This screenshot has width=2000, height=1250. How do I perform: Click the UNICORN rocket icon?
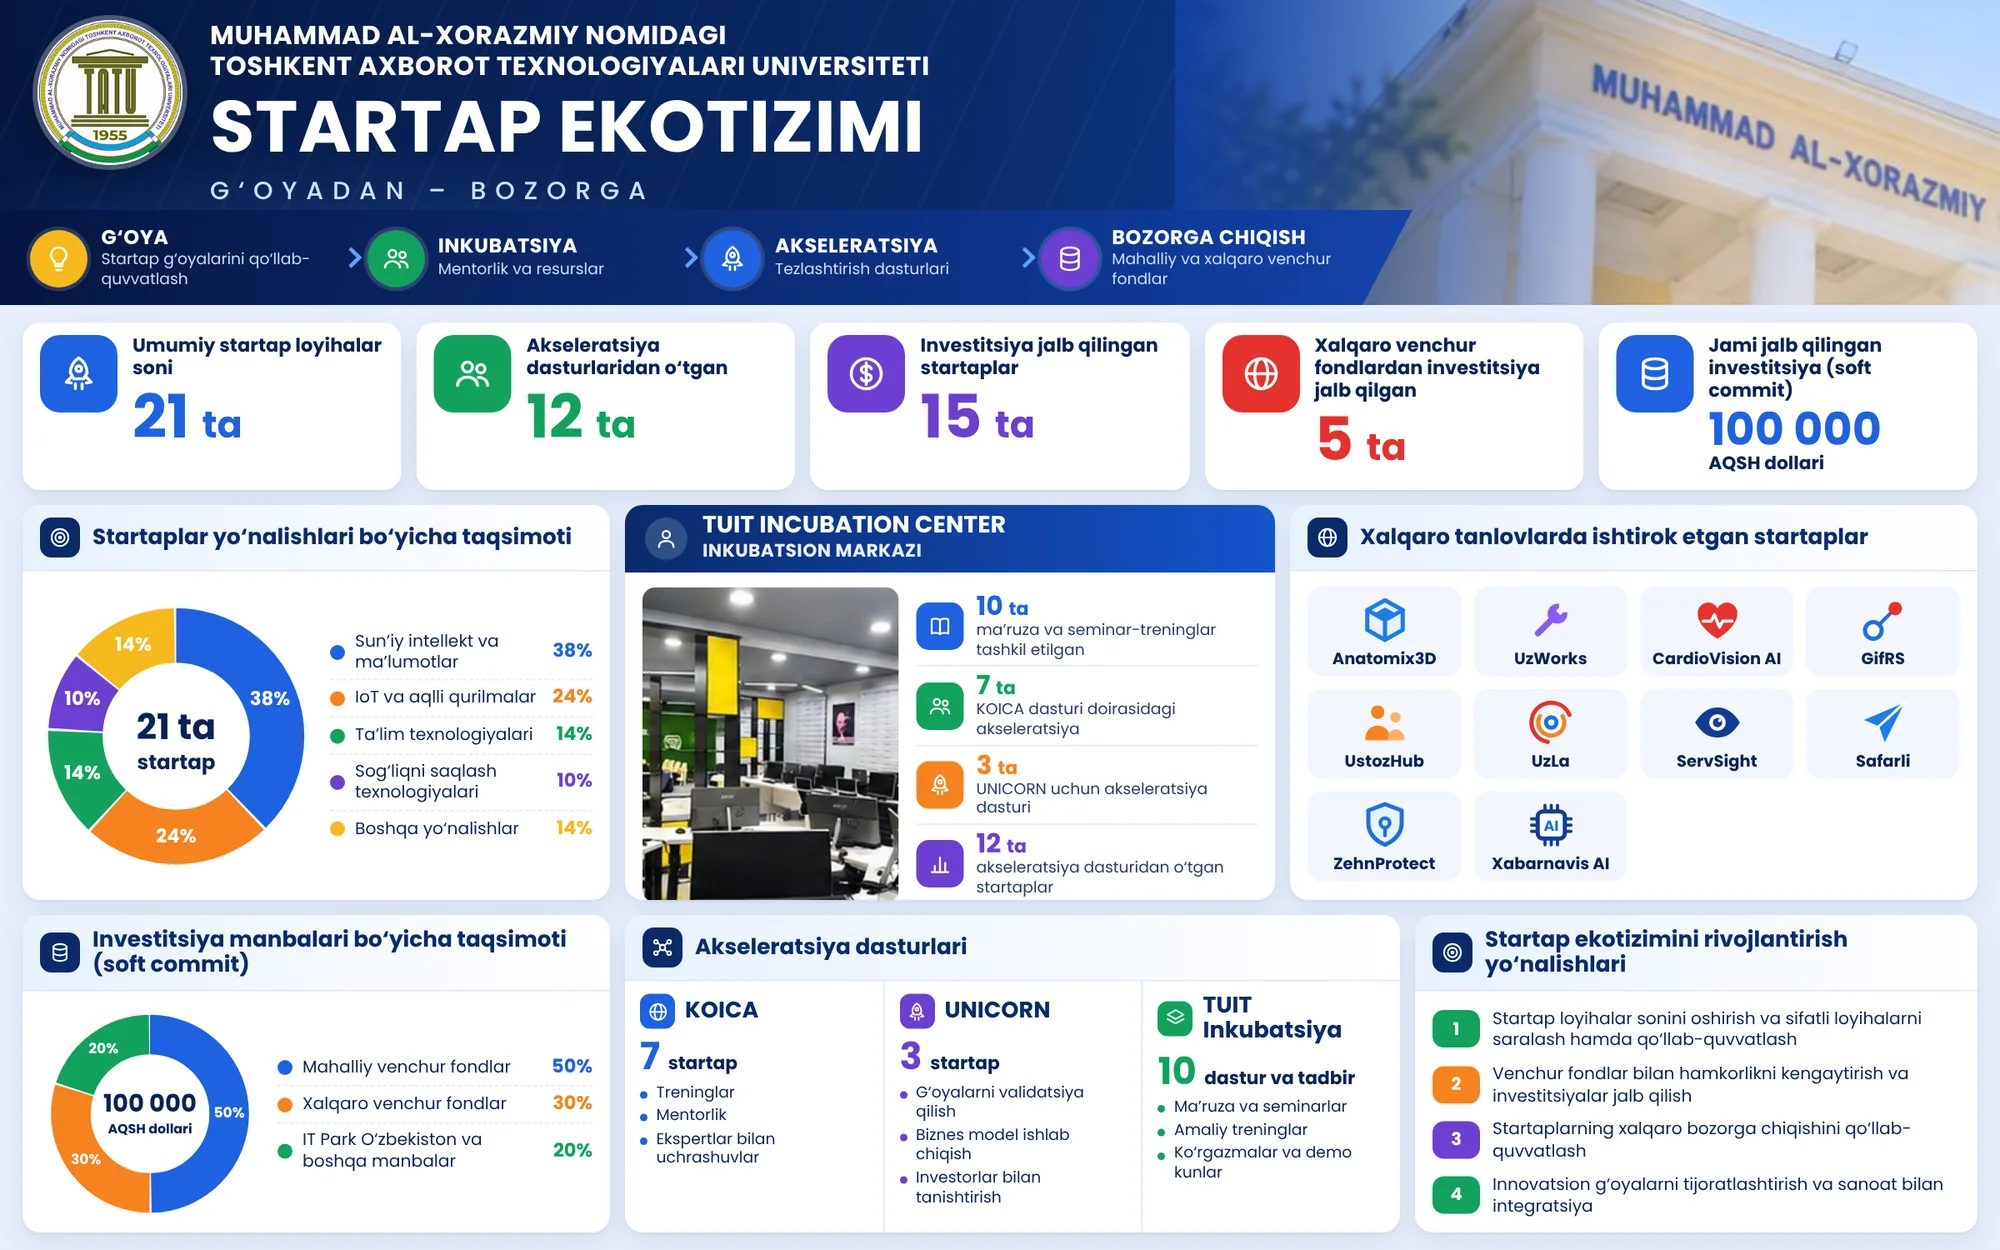(917, 1012)
